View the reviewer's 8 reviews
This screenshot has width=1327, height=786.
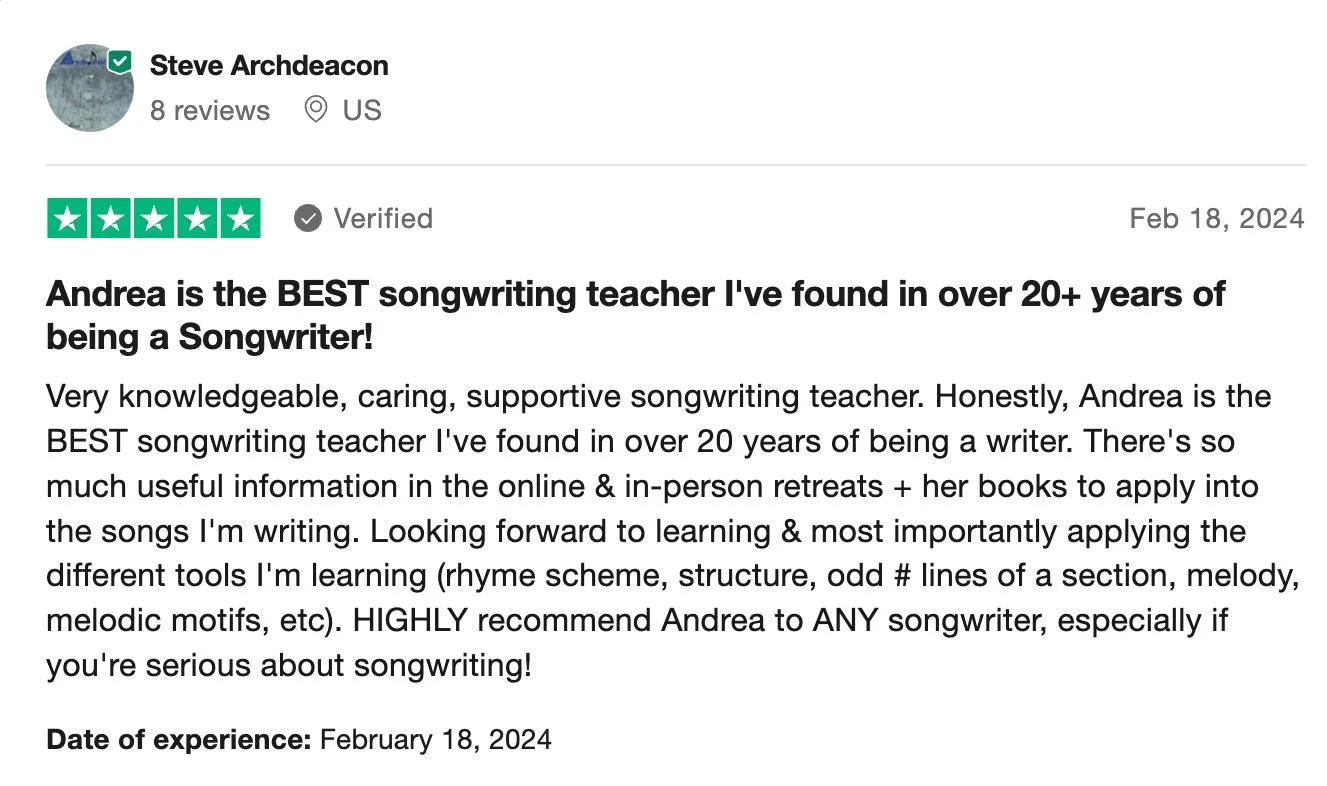(x=210, y=110)
